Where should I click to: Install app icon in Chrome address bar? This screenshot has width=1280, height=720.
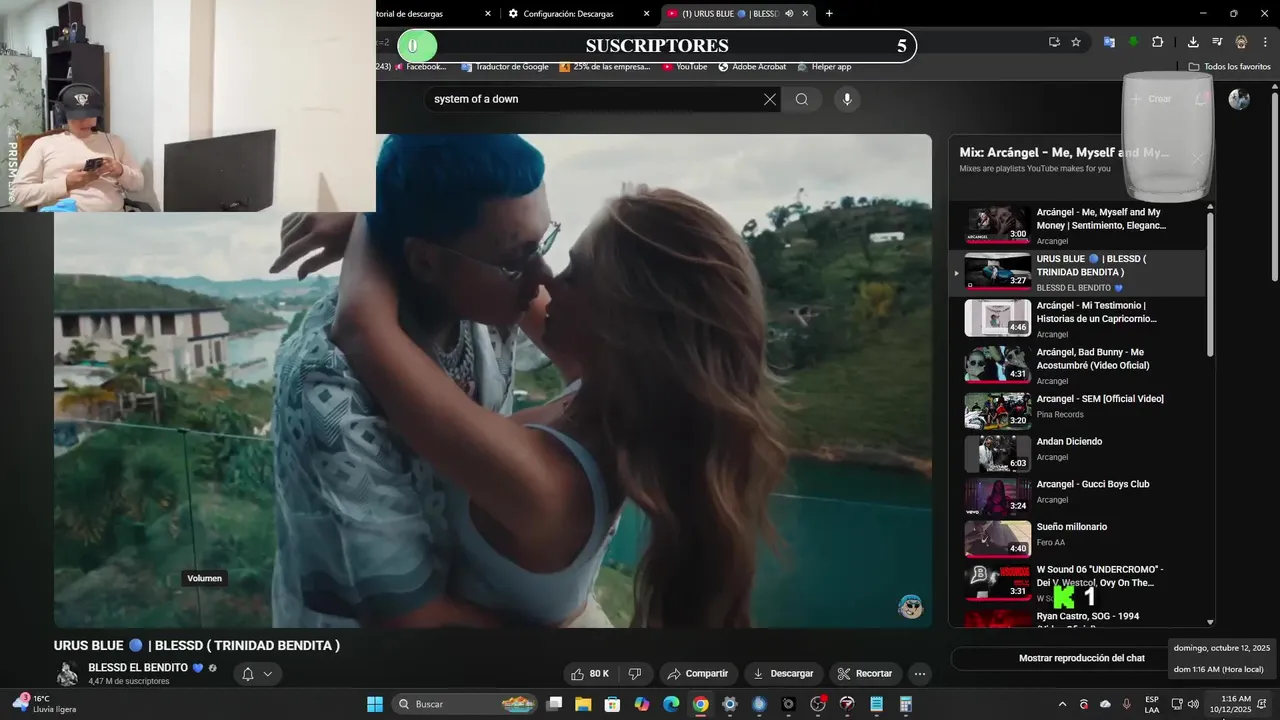point(1054,42)
